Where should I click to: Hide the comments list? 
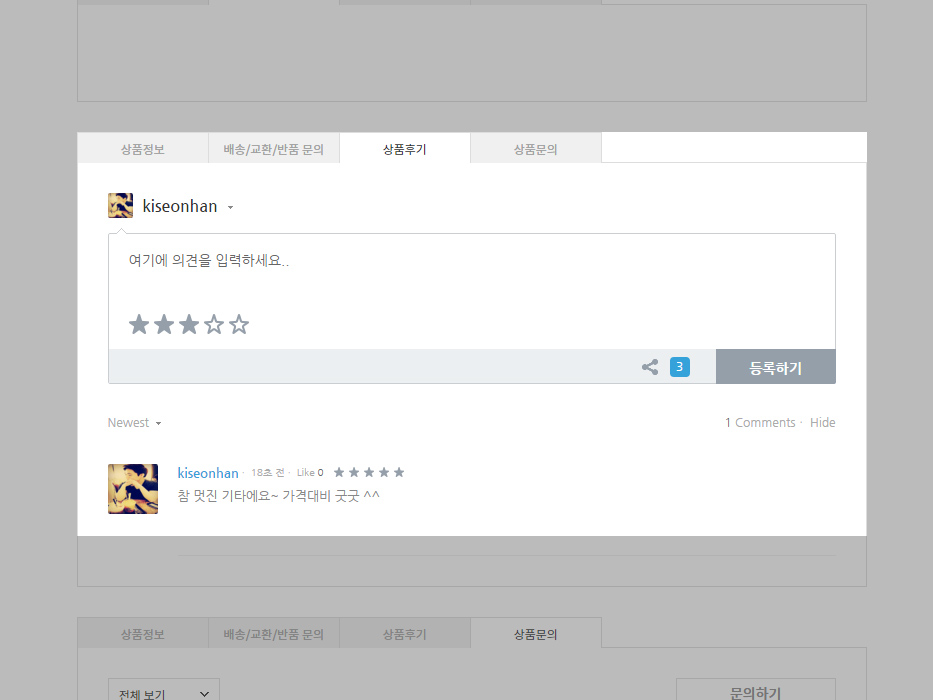822,423
